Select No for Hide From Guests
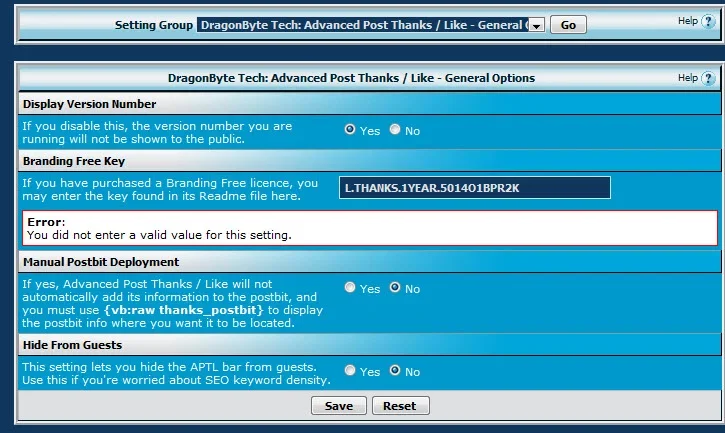 point(395,370)
